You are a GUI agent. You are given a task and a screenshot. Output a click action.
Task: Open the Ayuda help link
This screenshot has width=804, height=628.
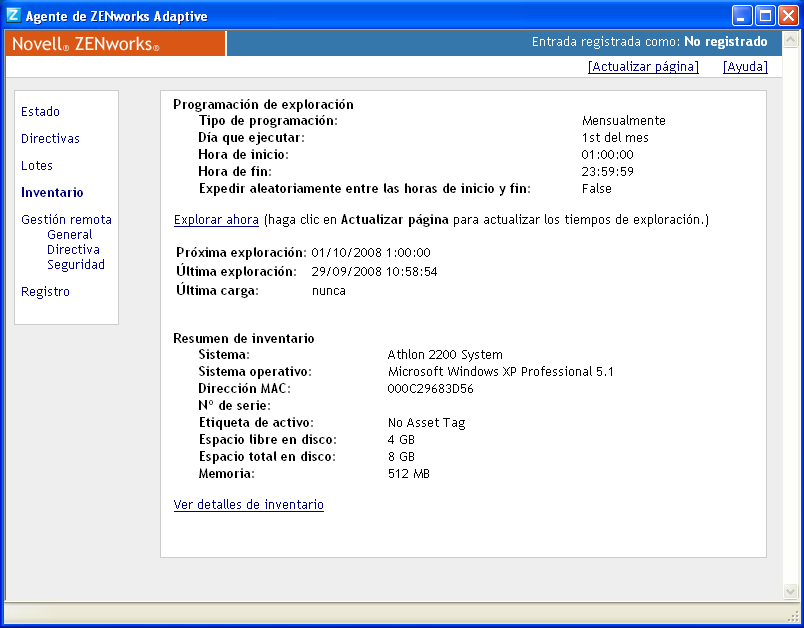click(x=746, y=67)
